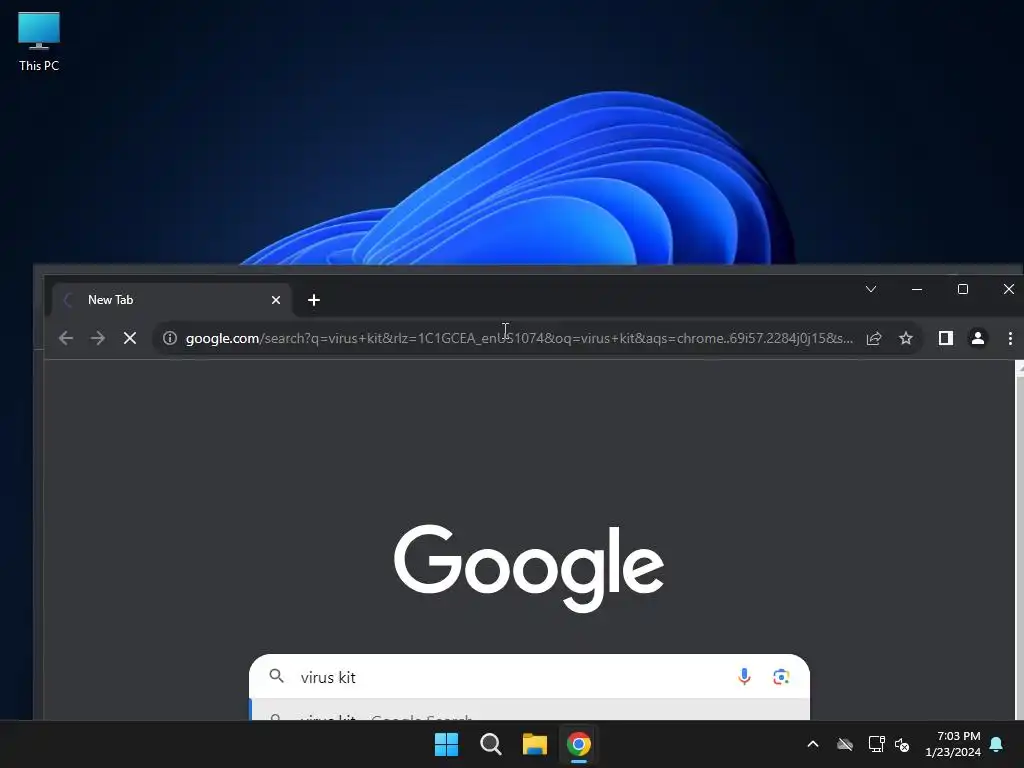
Task: Search by image lens icon
Action: coord(781,677)
